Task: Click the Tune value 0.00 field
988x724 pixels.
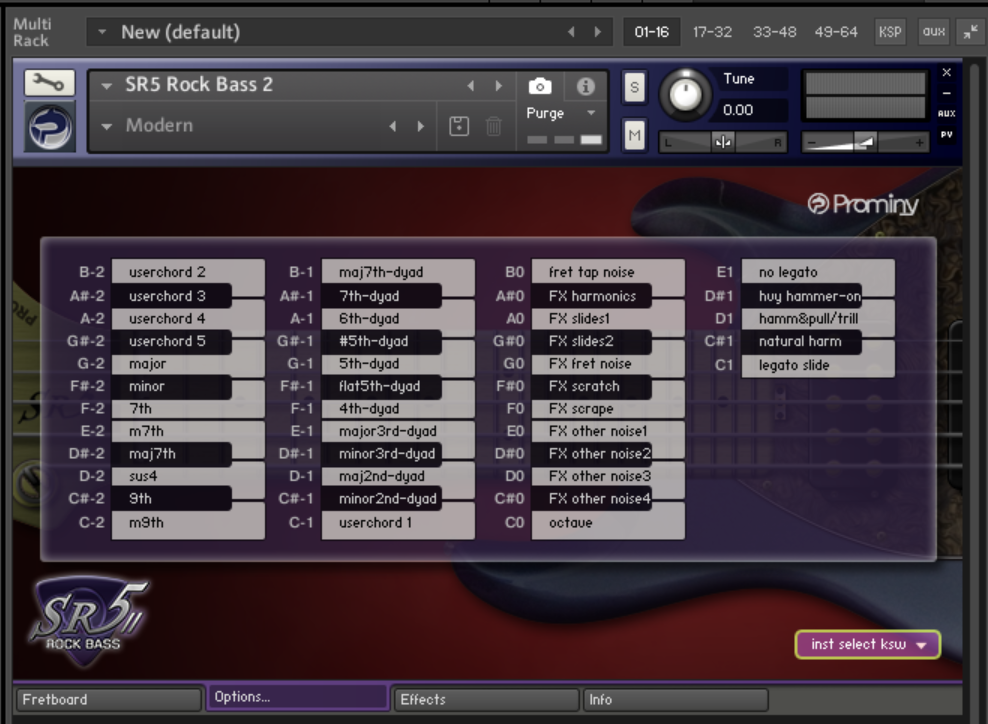Action: pyautogui.click(x=753, y=110)
